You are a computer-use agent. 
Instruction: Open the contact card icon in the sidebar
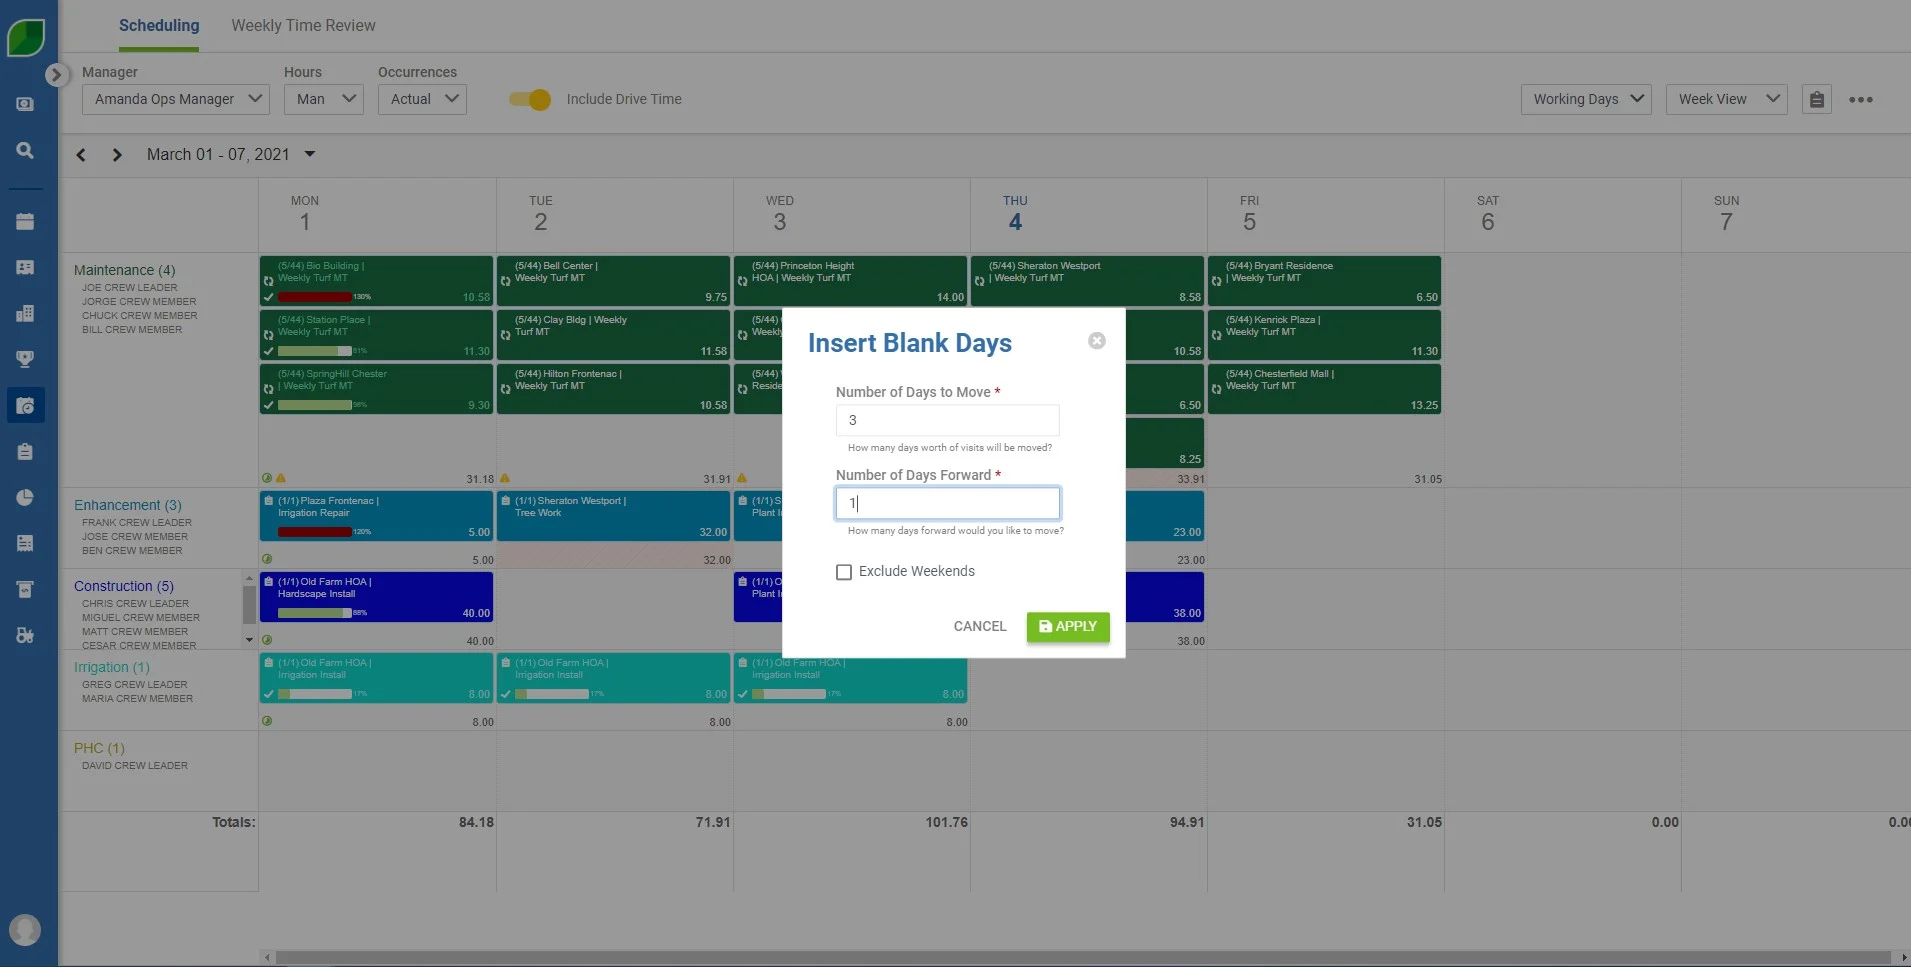pos(25,268)
